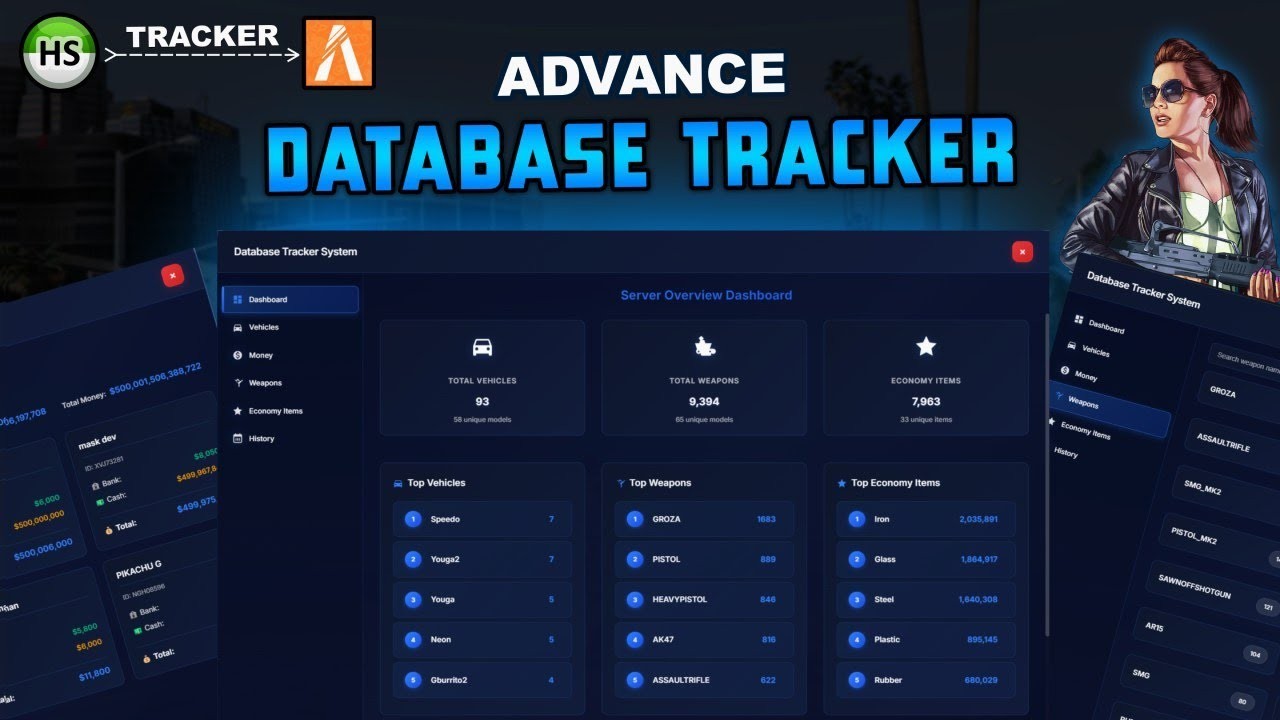Screen dimensions: 1280x720
Task: Click the green HS logo at top left
Action: click(x=59, y=51)
